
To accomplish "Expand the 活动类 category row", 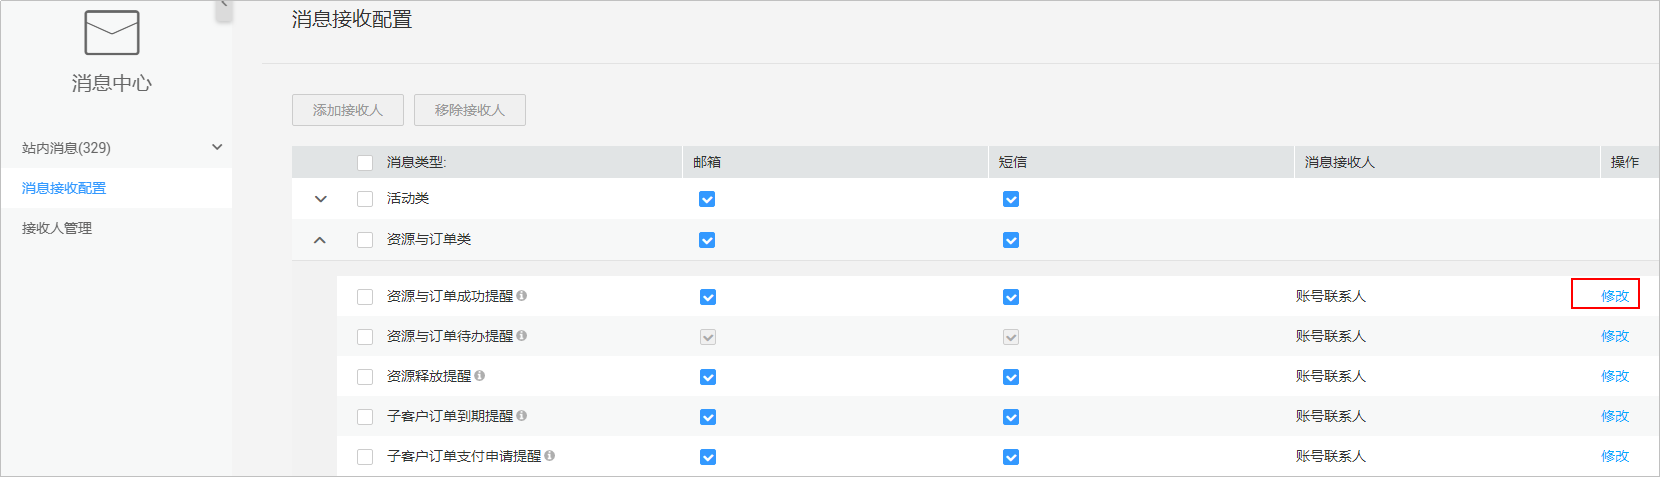I will tap(321, 199).
